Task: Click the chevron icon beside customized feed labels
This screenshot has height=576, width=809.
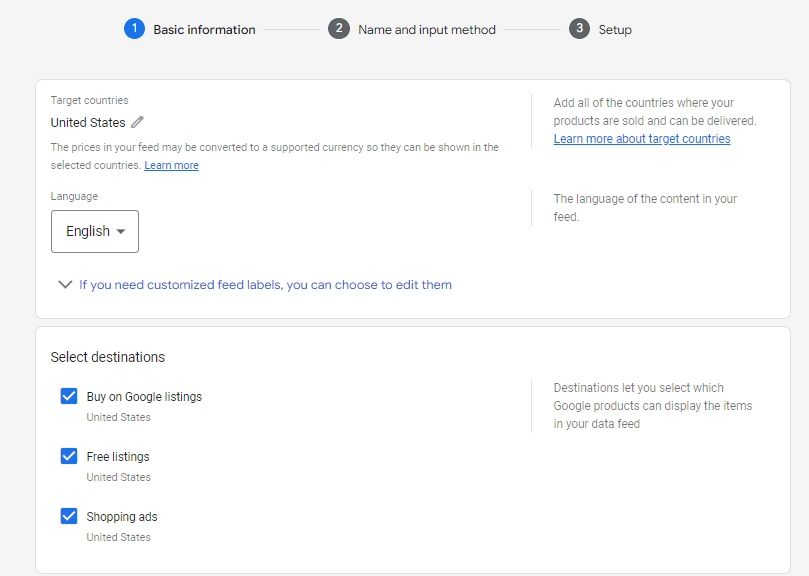Action: click(66, 285)
